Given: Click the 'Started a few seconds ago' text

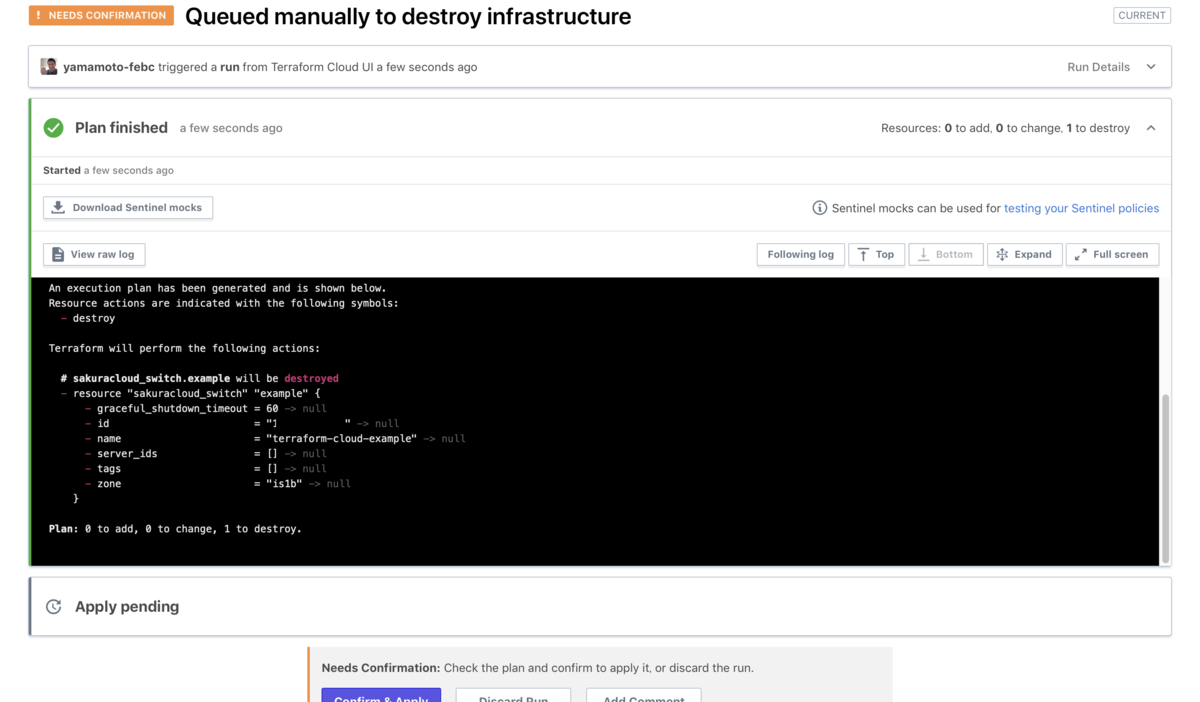Looking at the screenshot, I should [108, 170].
